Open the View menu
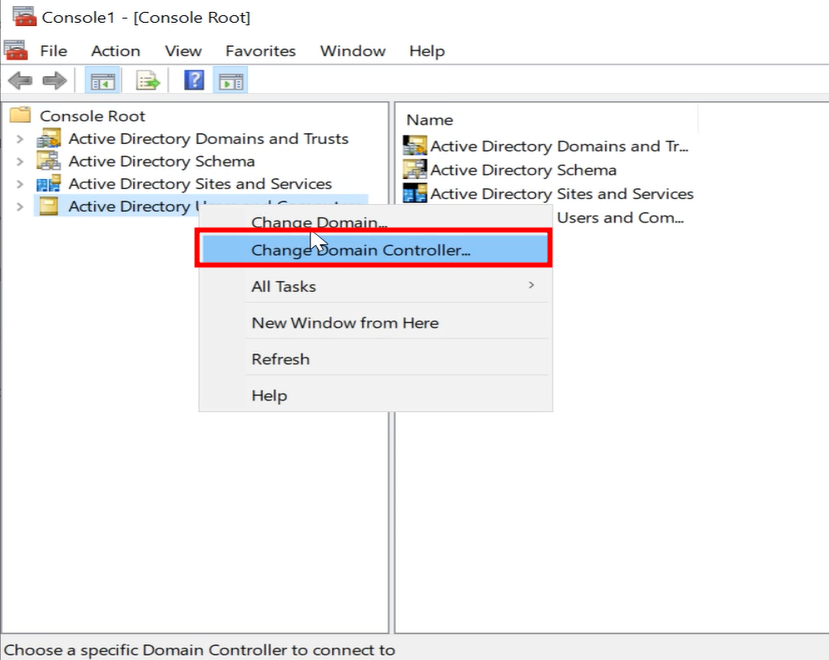 183,51
